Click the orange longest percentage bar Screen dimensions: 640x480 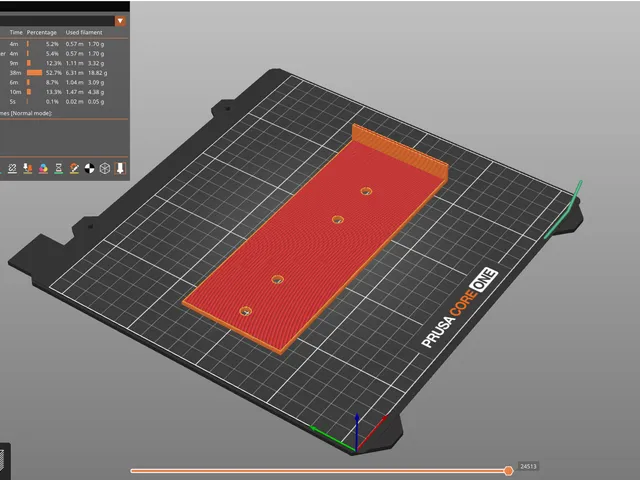tap(35, 73)
